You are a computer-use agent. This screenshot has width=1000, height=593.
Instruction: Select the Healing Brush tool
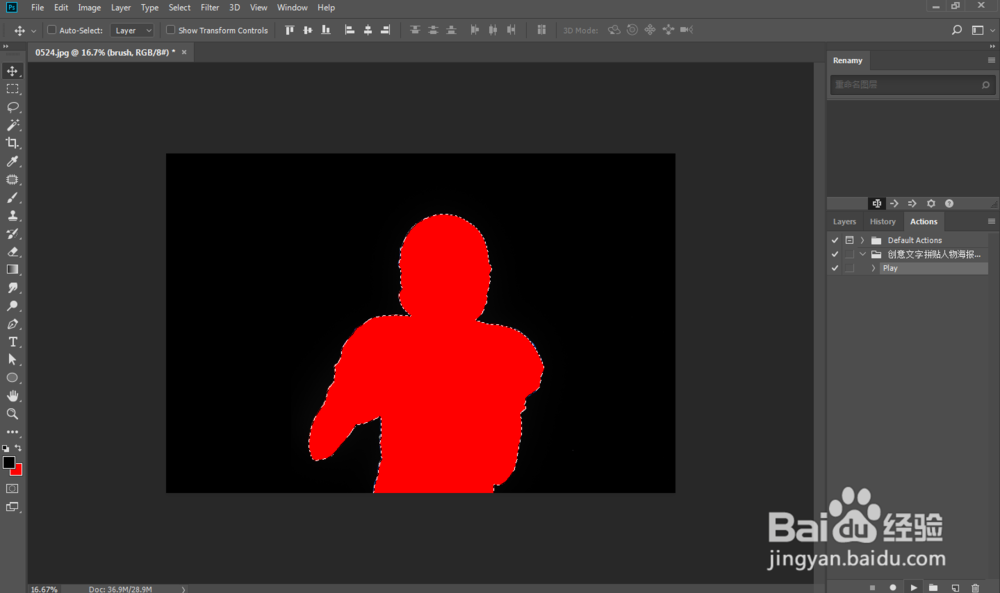click(x=12, y=180)
